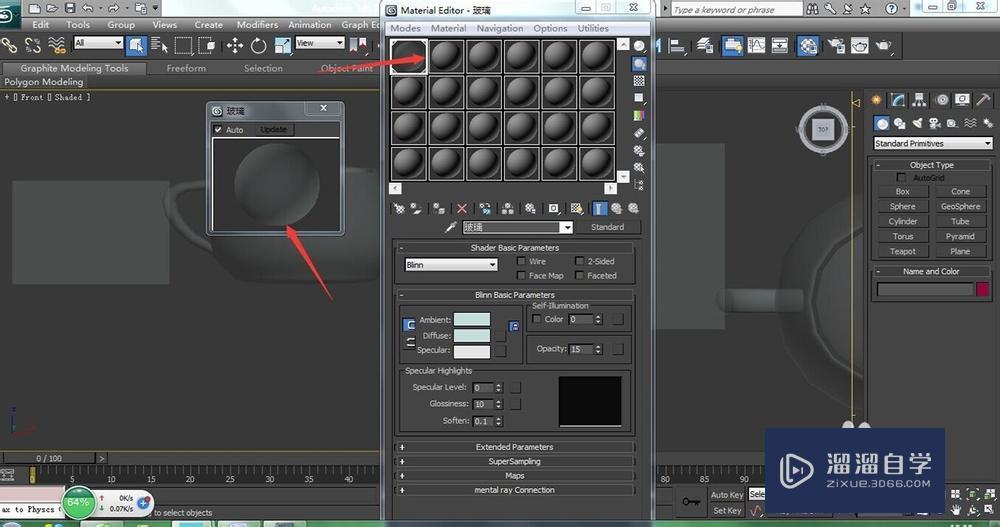Enable the AutoGrid checkbox
This screenshot has height=527, width=1000.
click(x=902, y=178)
